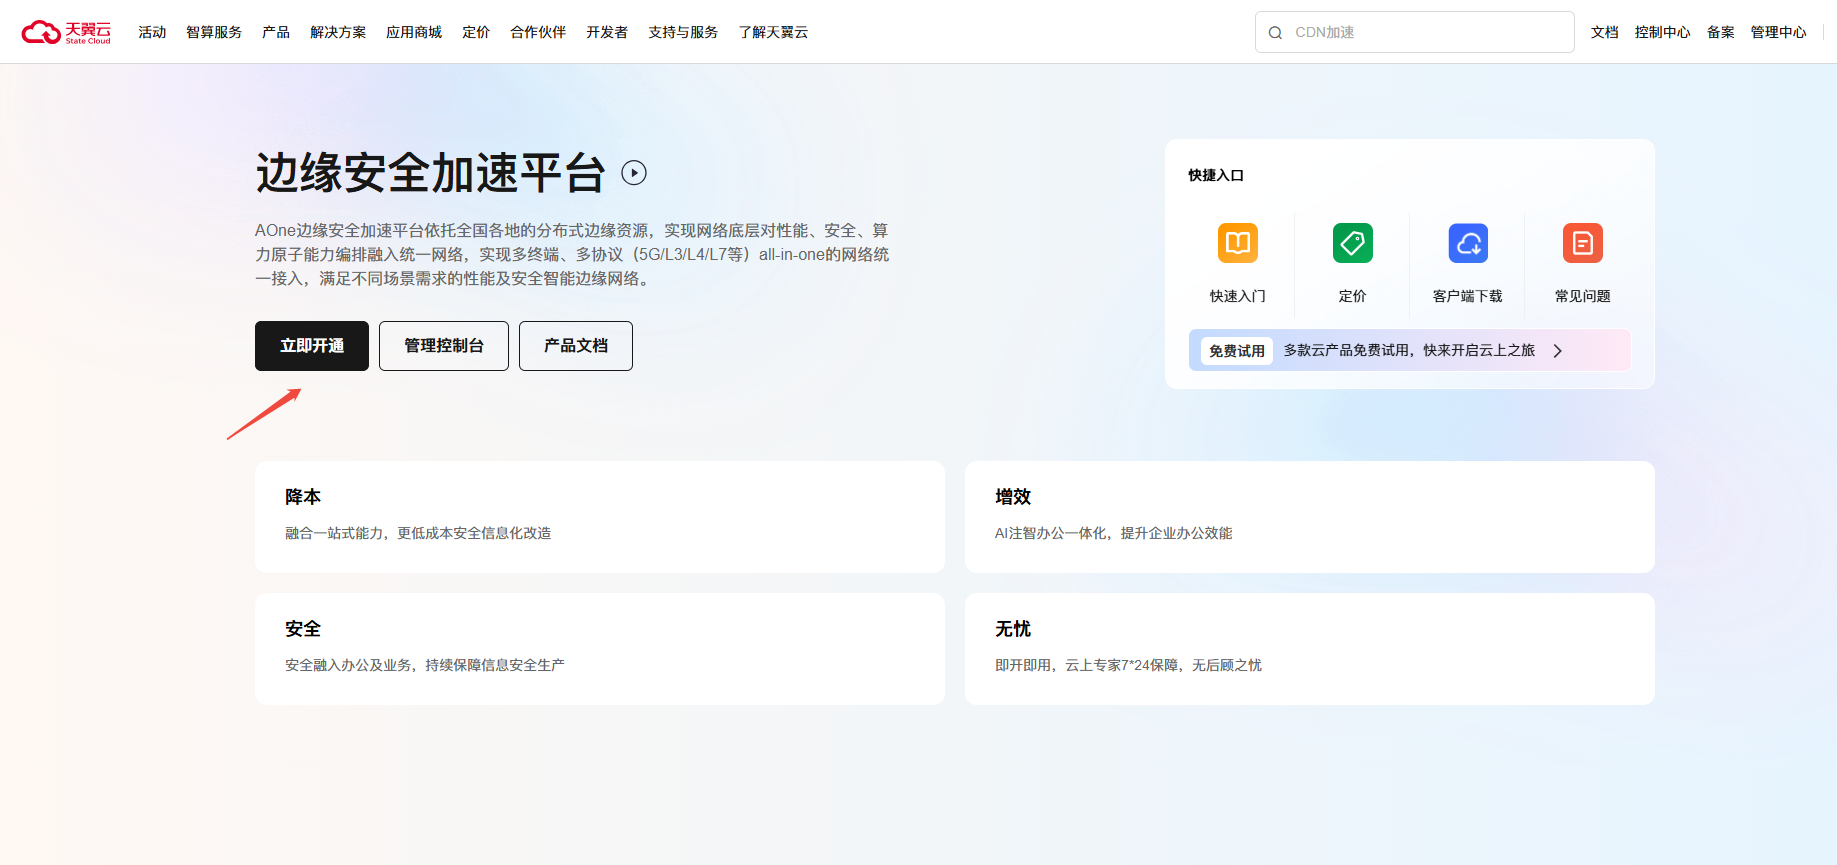This screenshot has height=865, width=1837.
Task: Open the 智算服务 menu item
Action: pyautogui.click(x=214, y=32)
